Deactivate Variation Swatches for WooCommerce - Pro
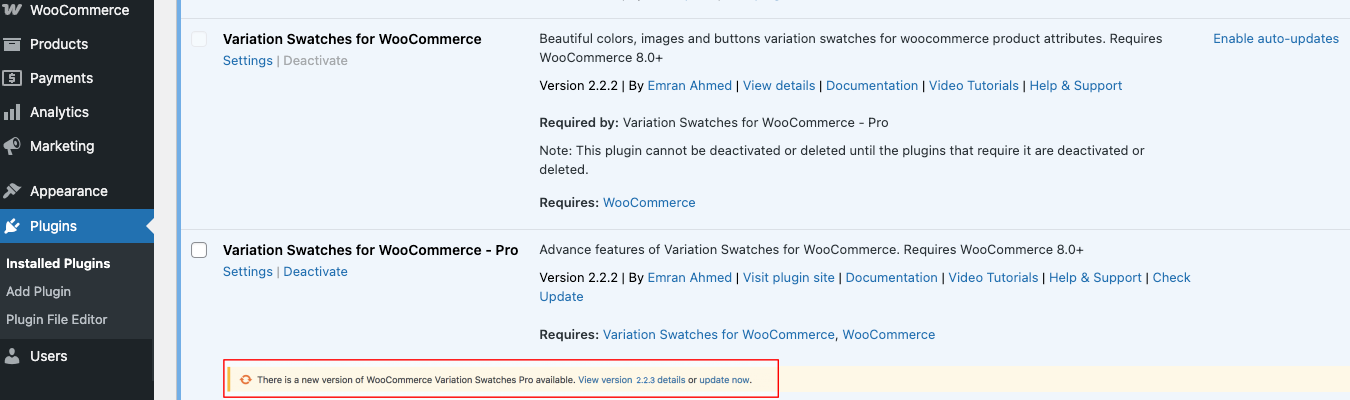Screen dimensions: 1350x400 click(x=315, y=272)
